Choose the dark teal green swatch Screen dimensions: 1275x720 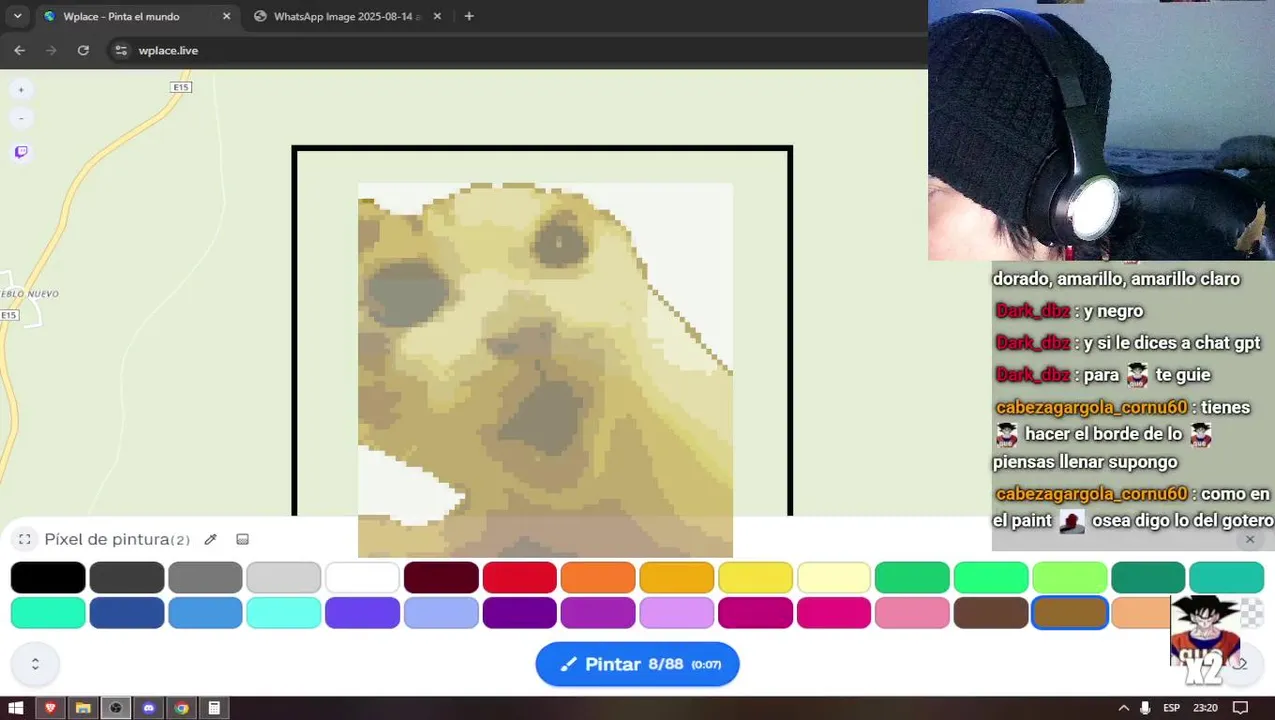click(1148, 577)
